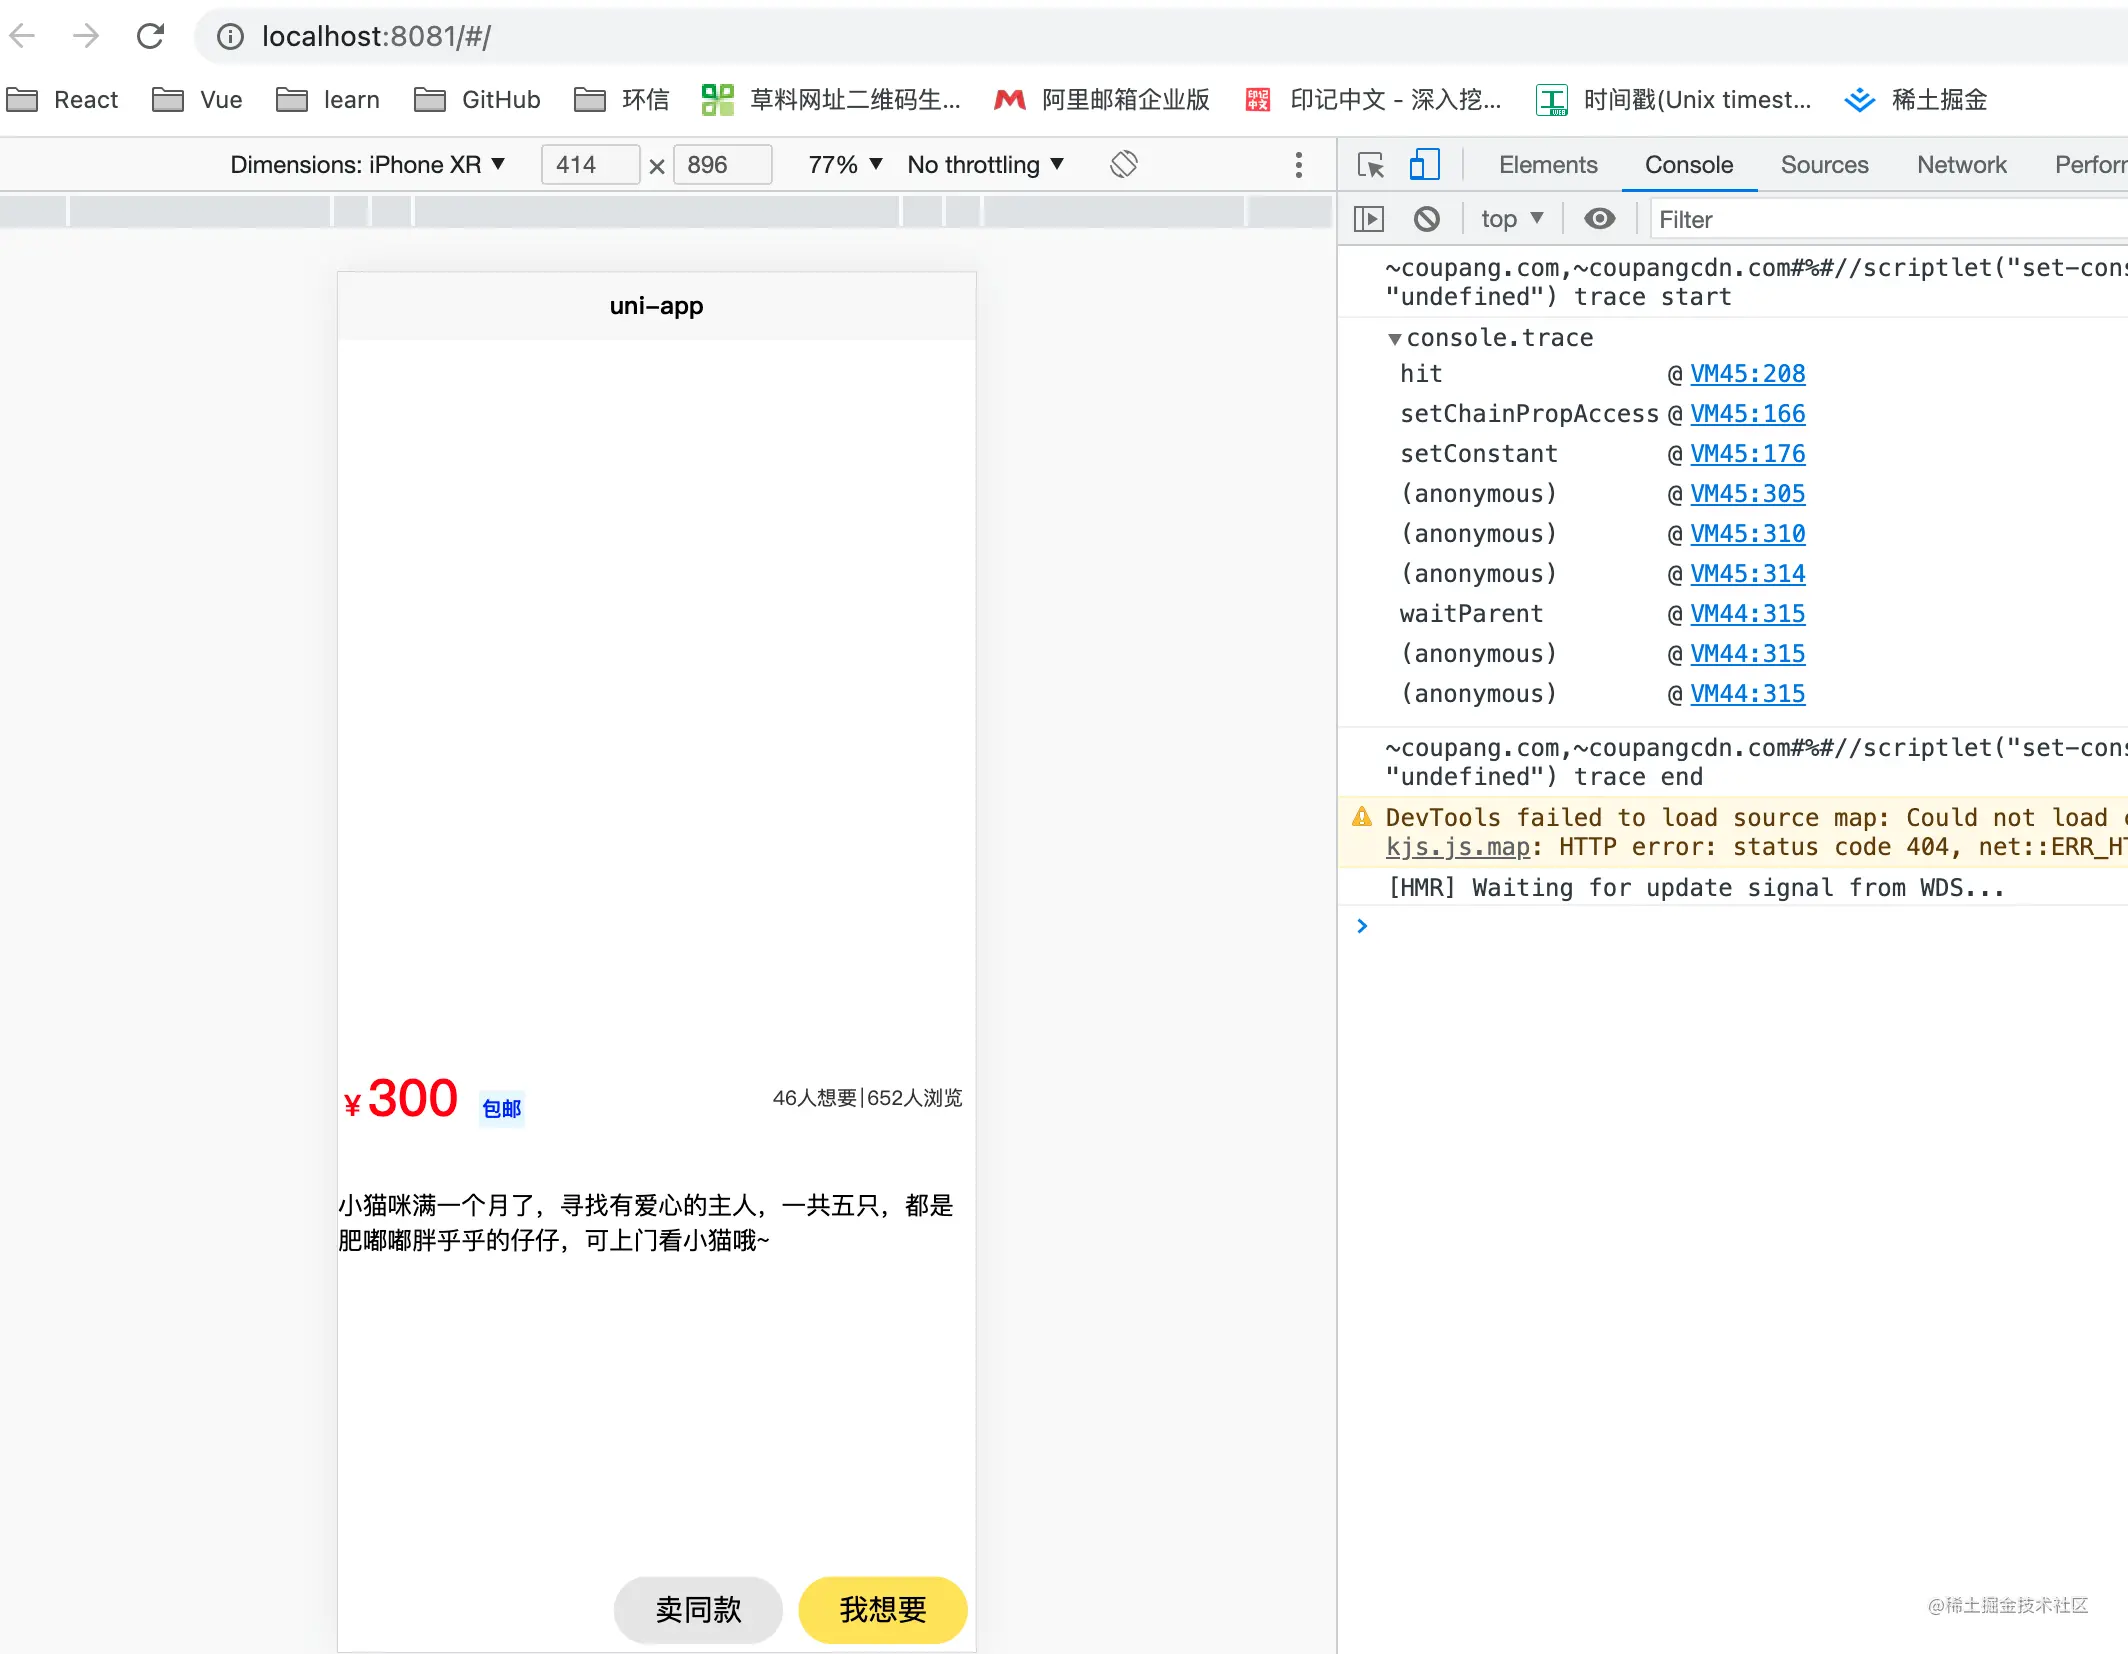The image size is (2128, 1654).
Task: Show the console sidebar icon
Action: [1368, 219]
